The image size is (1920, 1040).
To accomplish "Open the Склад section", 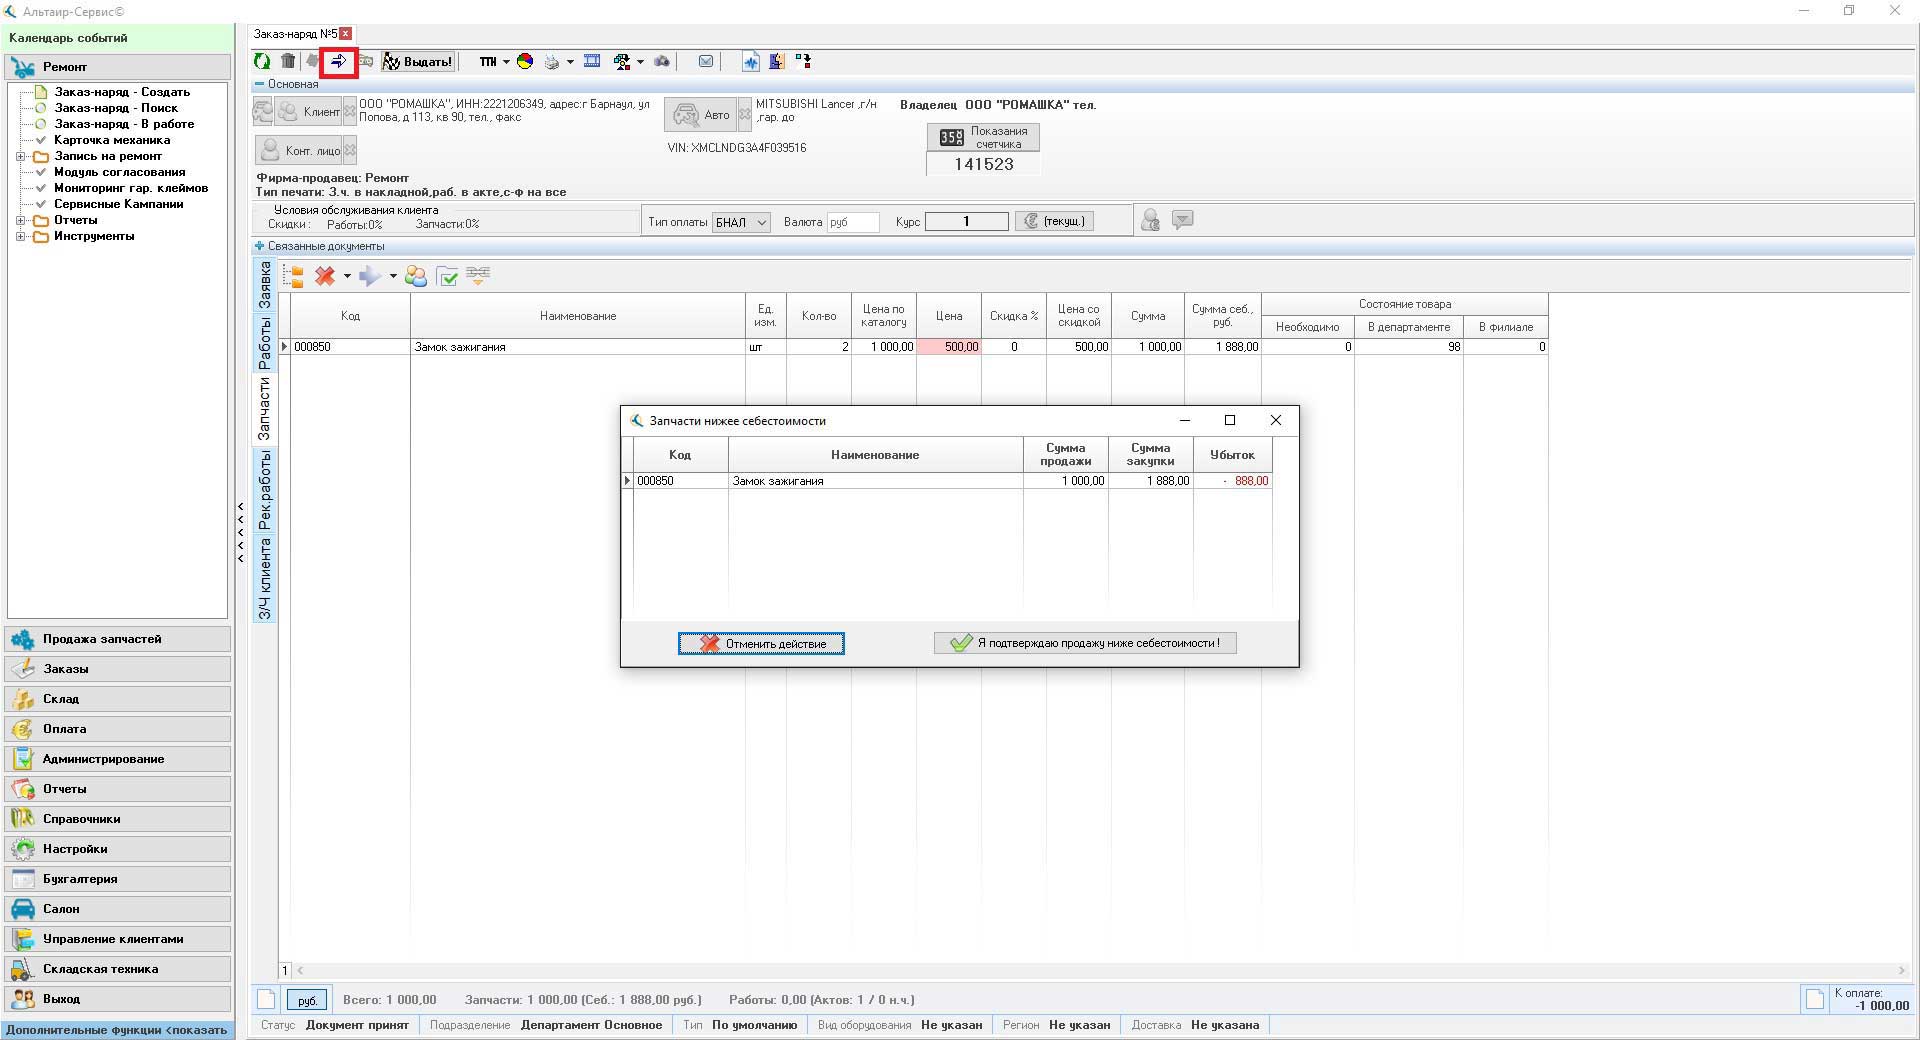I will click(118, 699).
